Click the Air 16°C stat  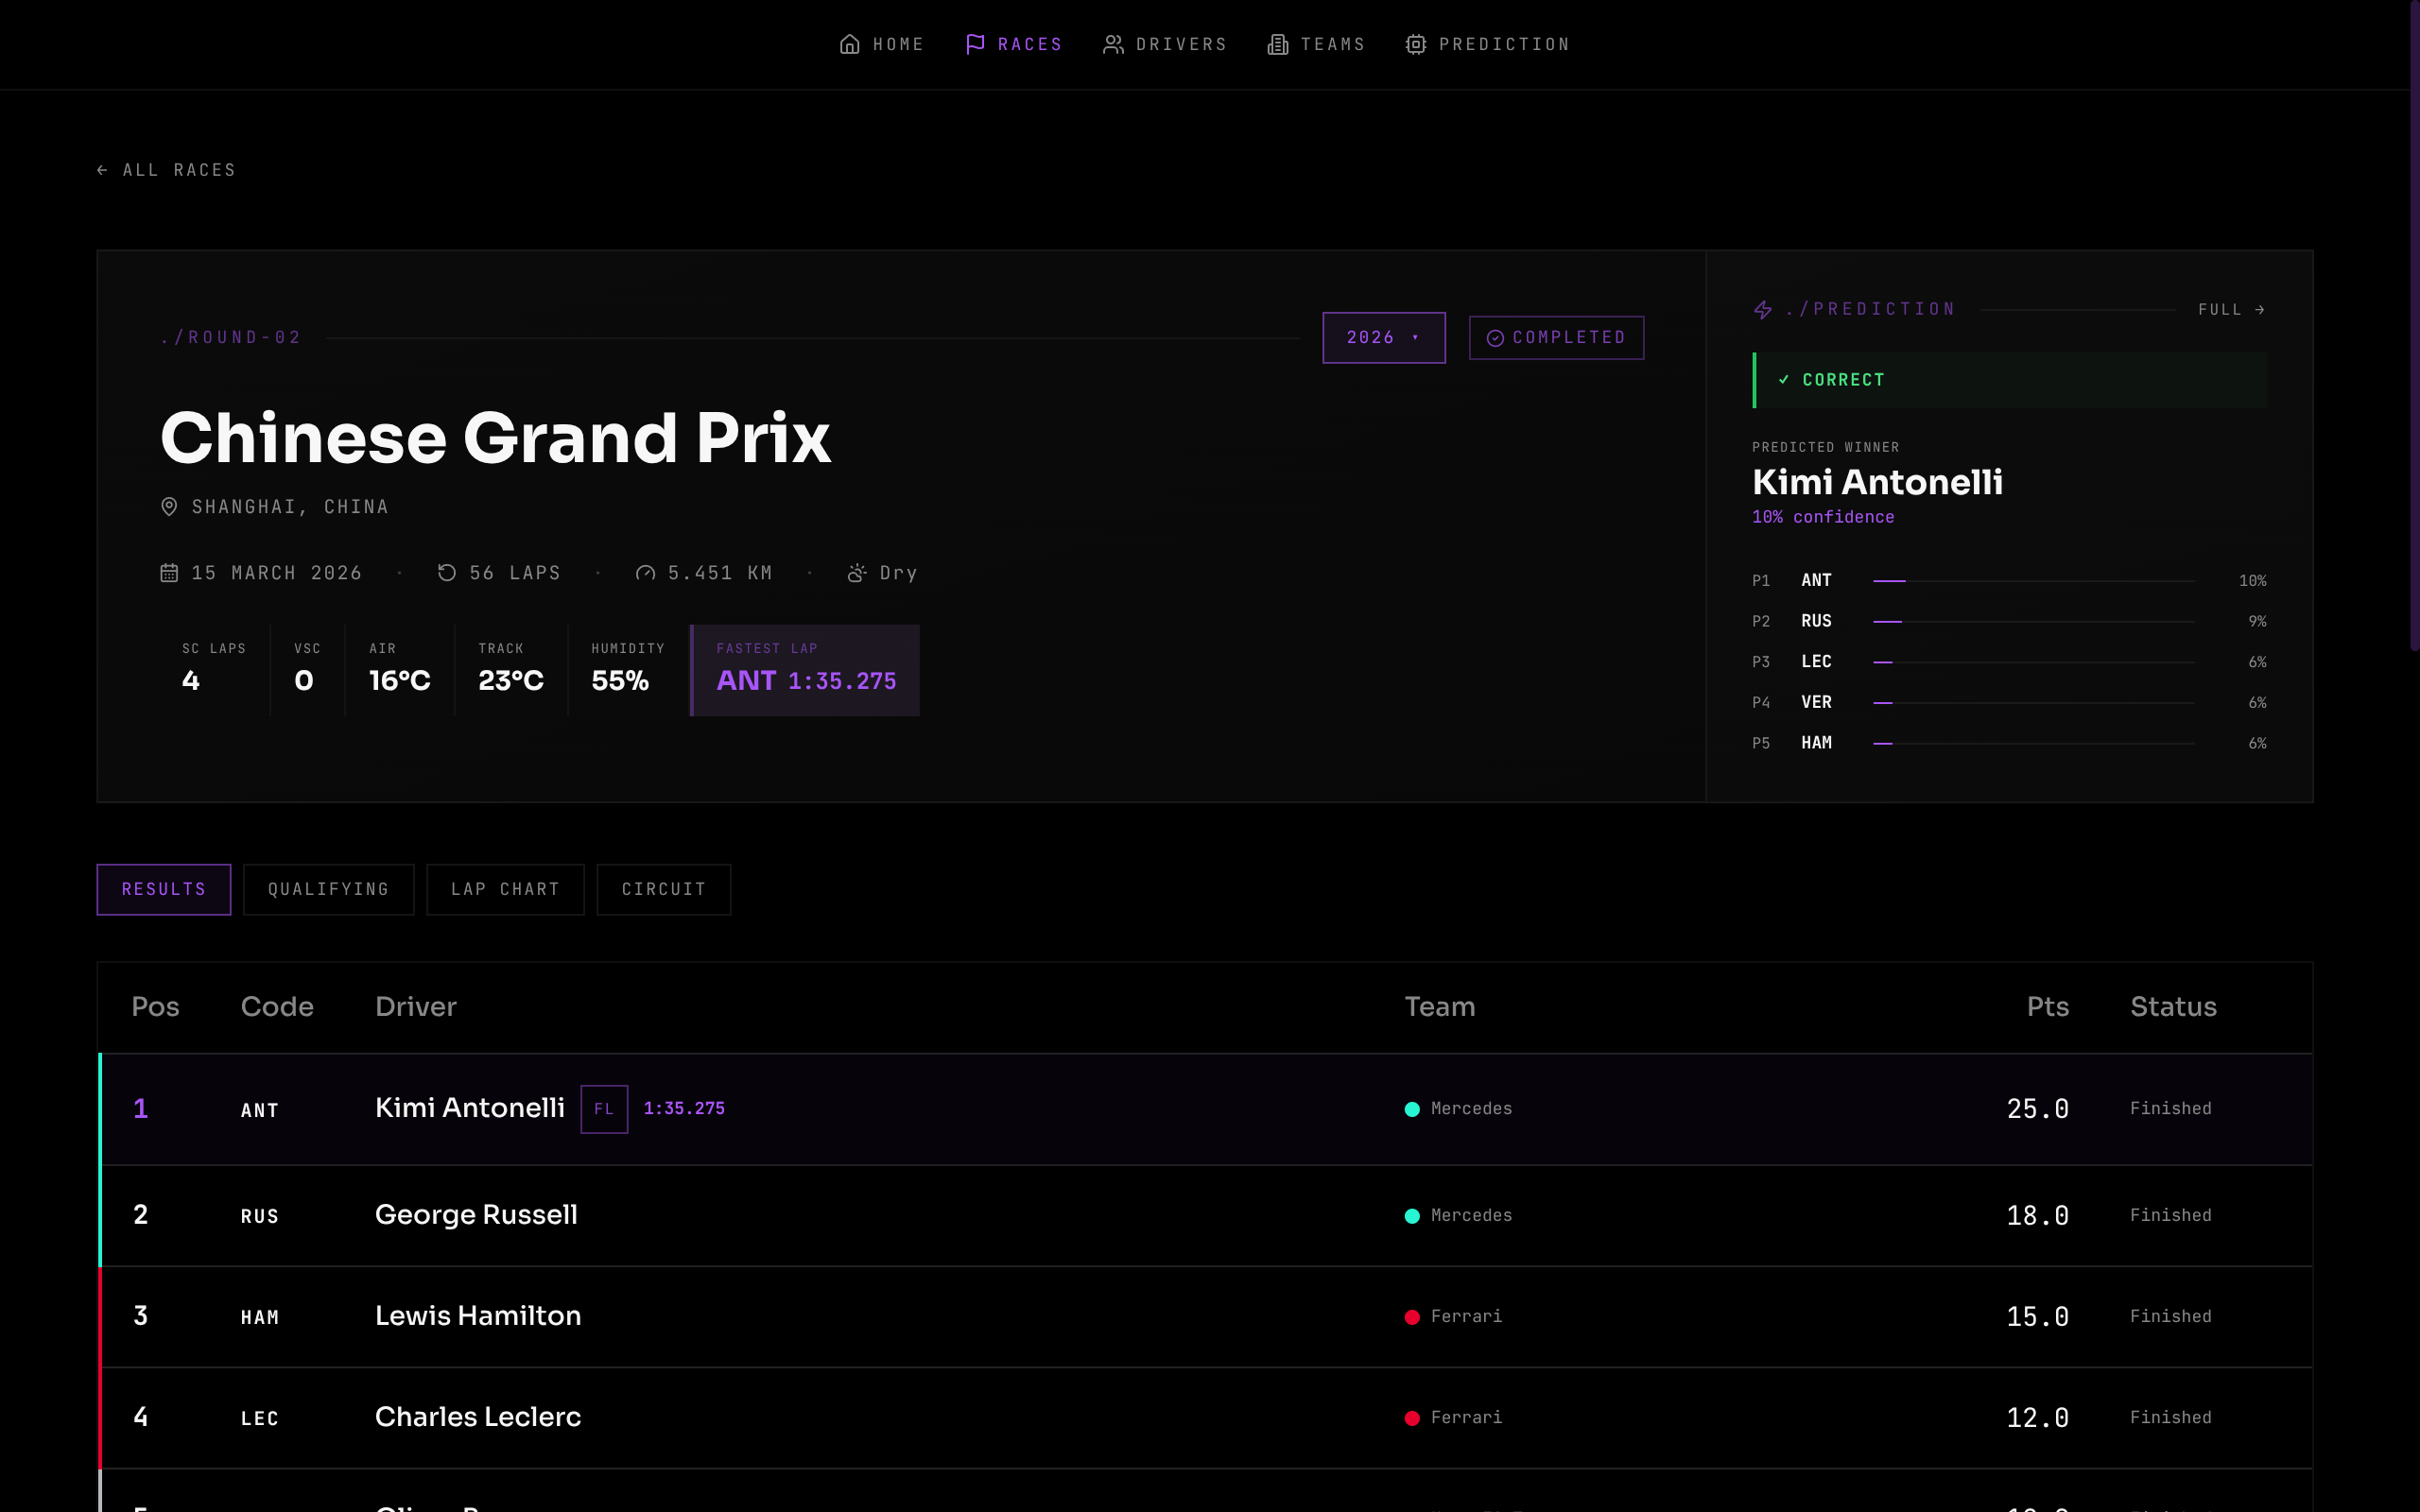(x=399, y=670)
